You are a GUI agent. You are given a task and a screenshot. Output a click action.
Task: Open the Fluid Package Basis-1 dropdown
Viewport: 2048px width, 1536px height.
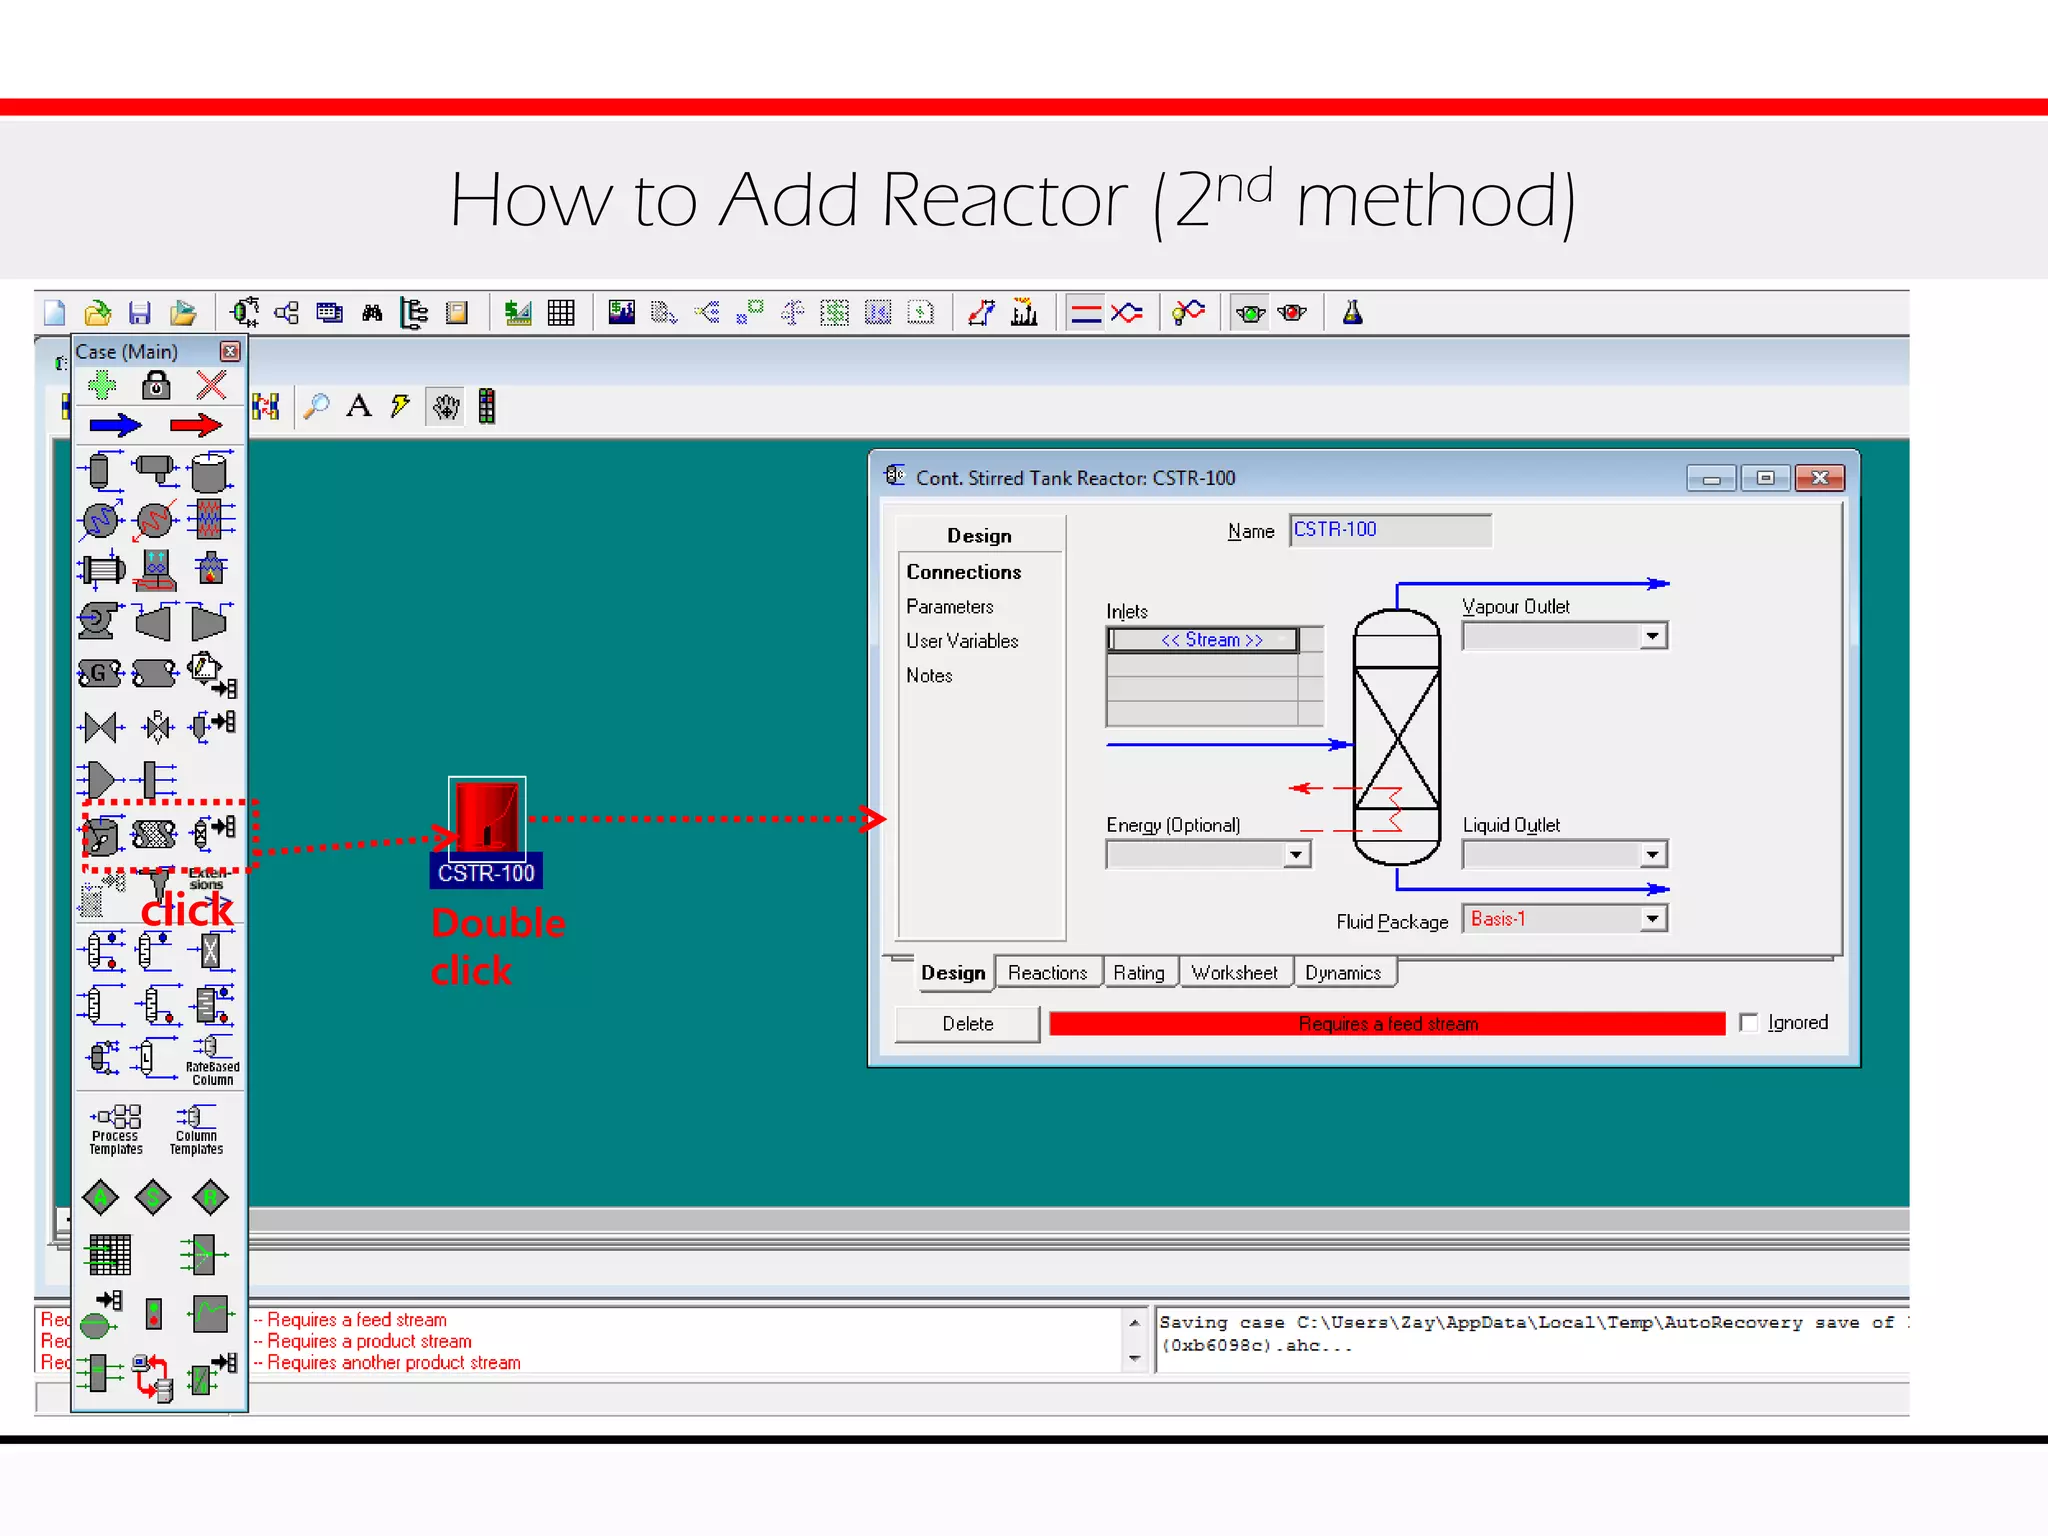tap(1652, 919)
